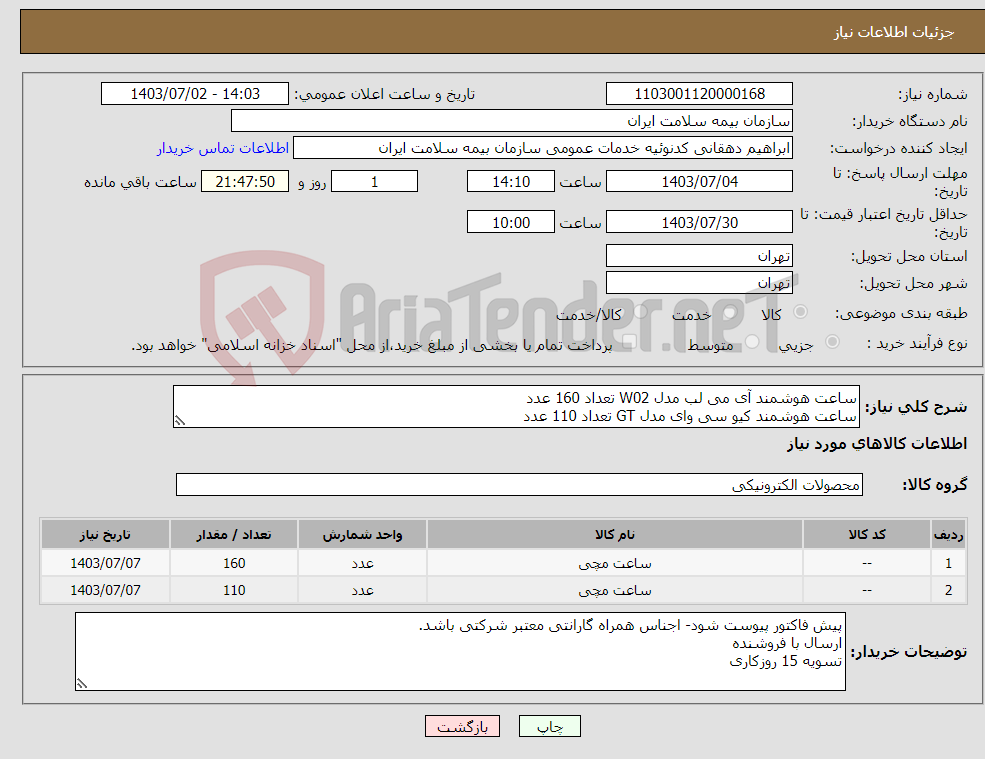Image resolution: width=985 pixels, height=759 pixels.
Task: Select the متوسط purchase type radio
Action: (x=752, y=342)
